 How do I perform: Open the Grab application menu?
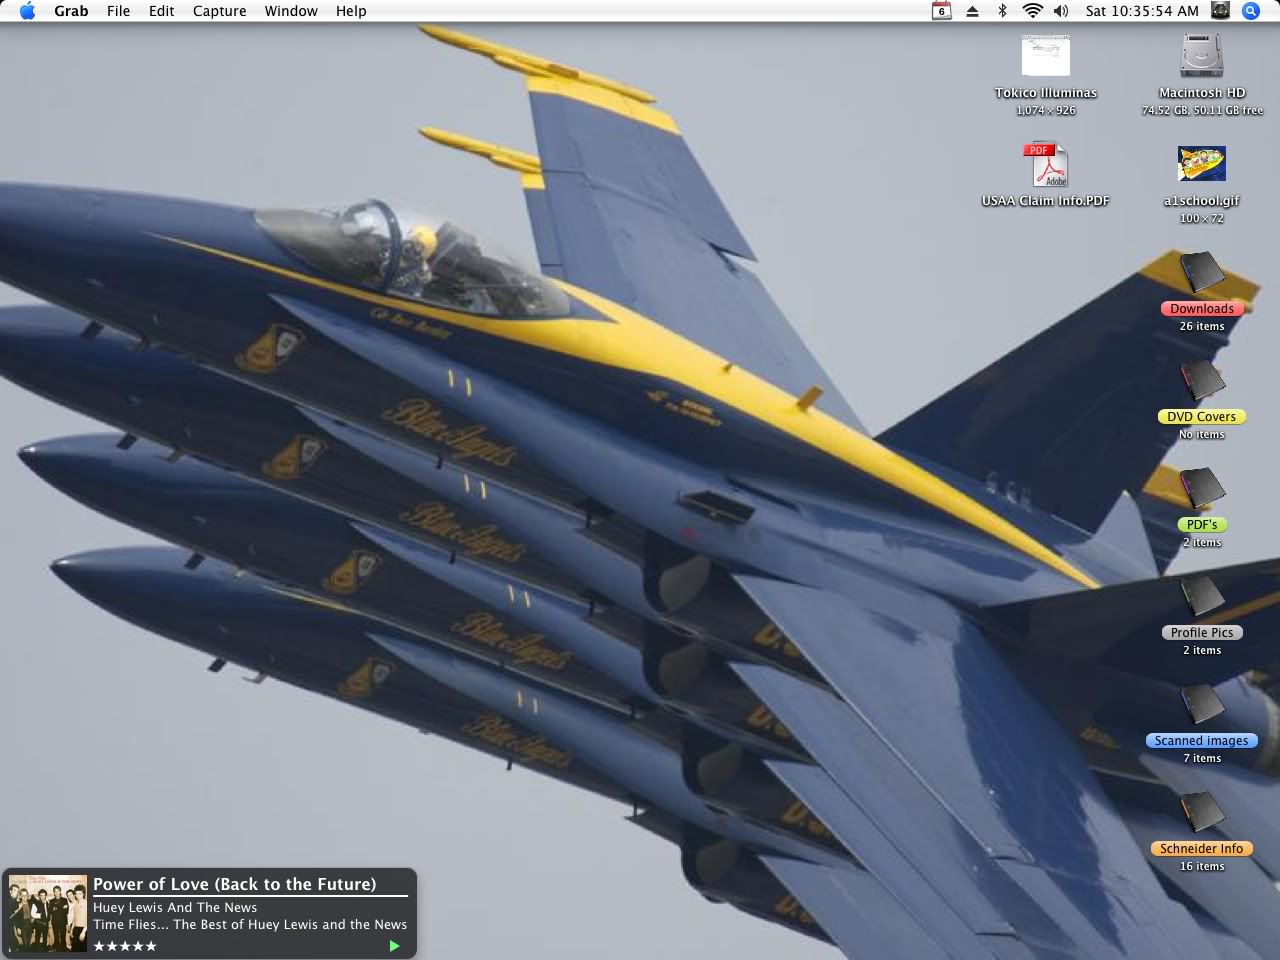[x=71, y=11]
